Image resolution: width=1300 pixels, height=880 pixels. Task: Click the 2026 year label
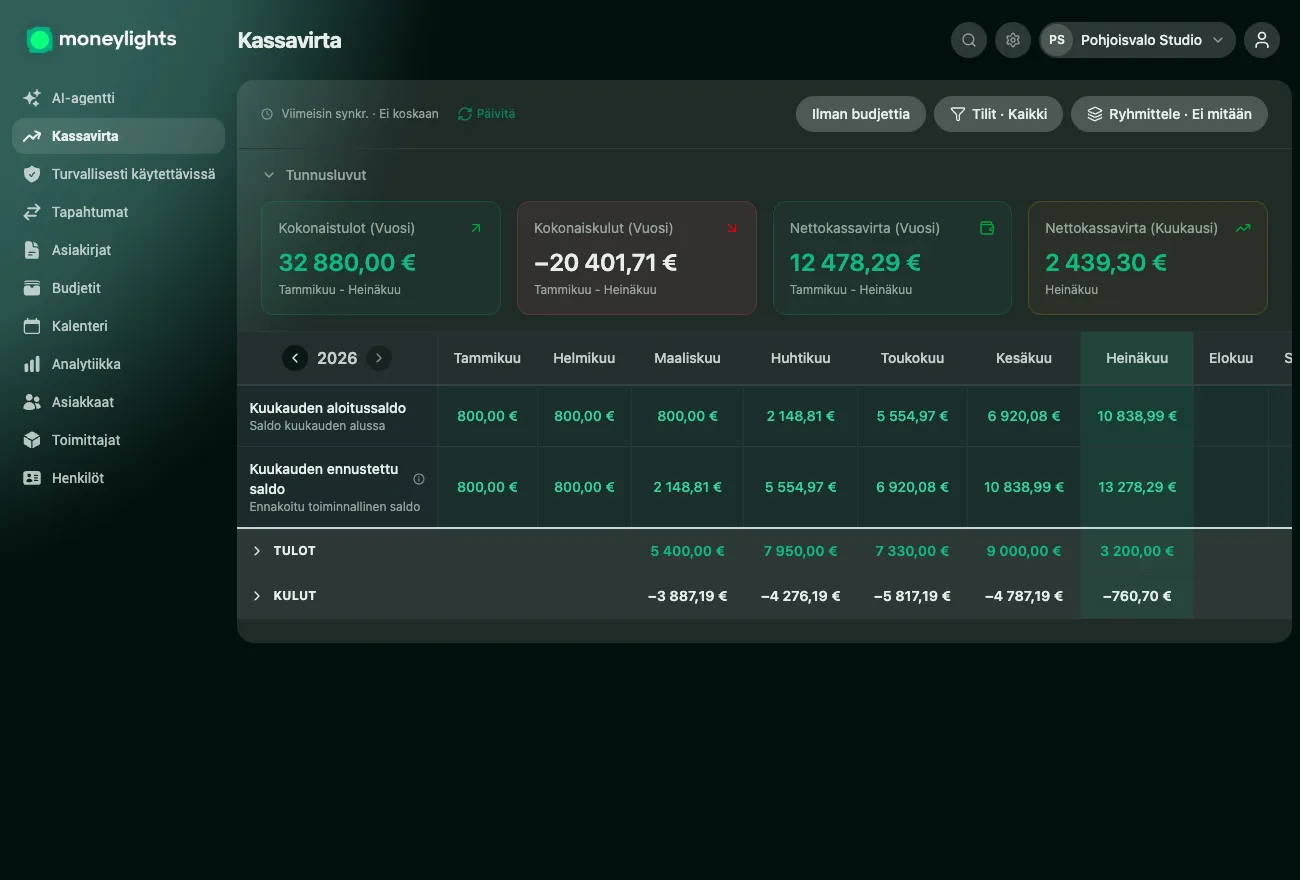(x=337, y=358)
